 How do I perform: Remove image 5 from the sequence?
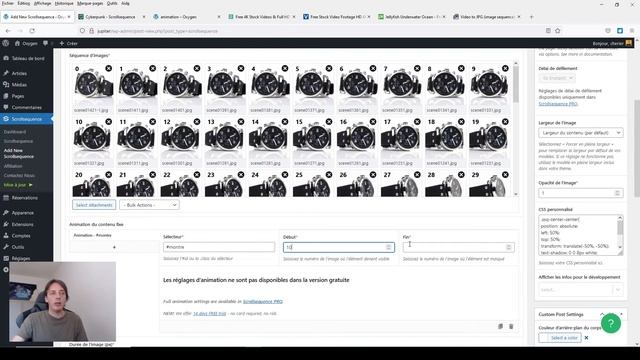pyautogui.click(x=329, y=68)
